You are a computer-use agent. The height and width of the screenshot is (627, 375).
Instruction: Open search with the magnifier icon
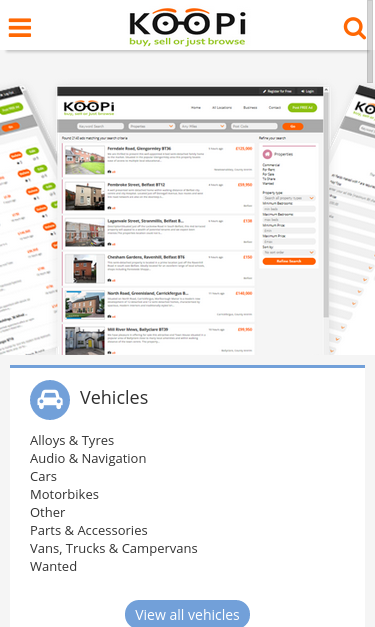tap(355, 28)
